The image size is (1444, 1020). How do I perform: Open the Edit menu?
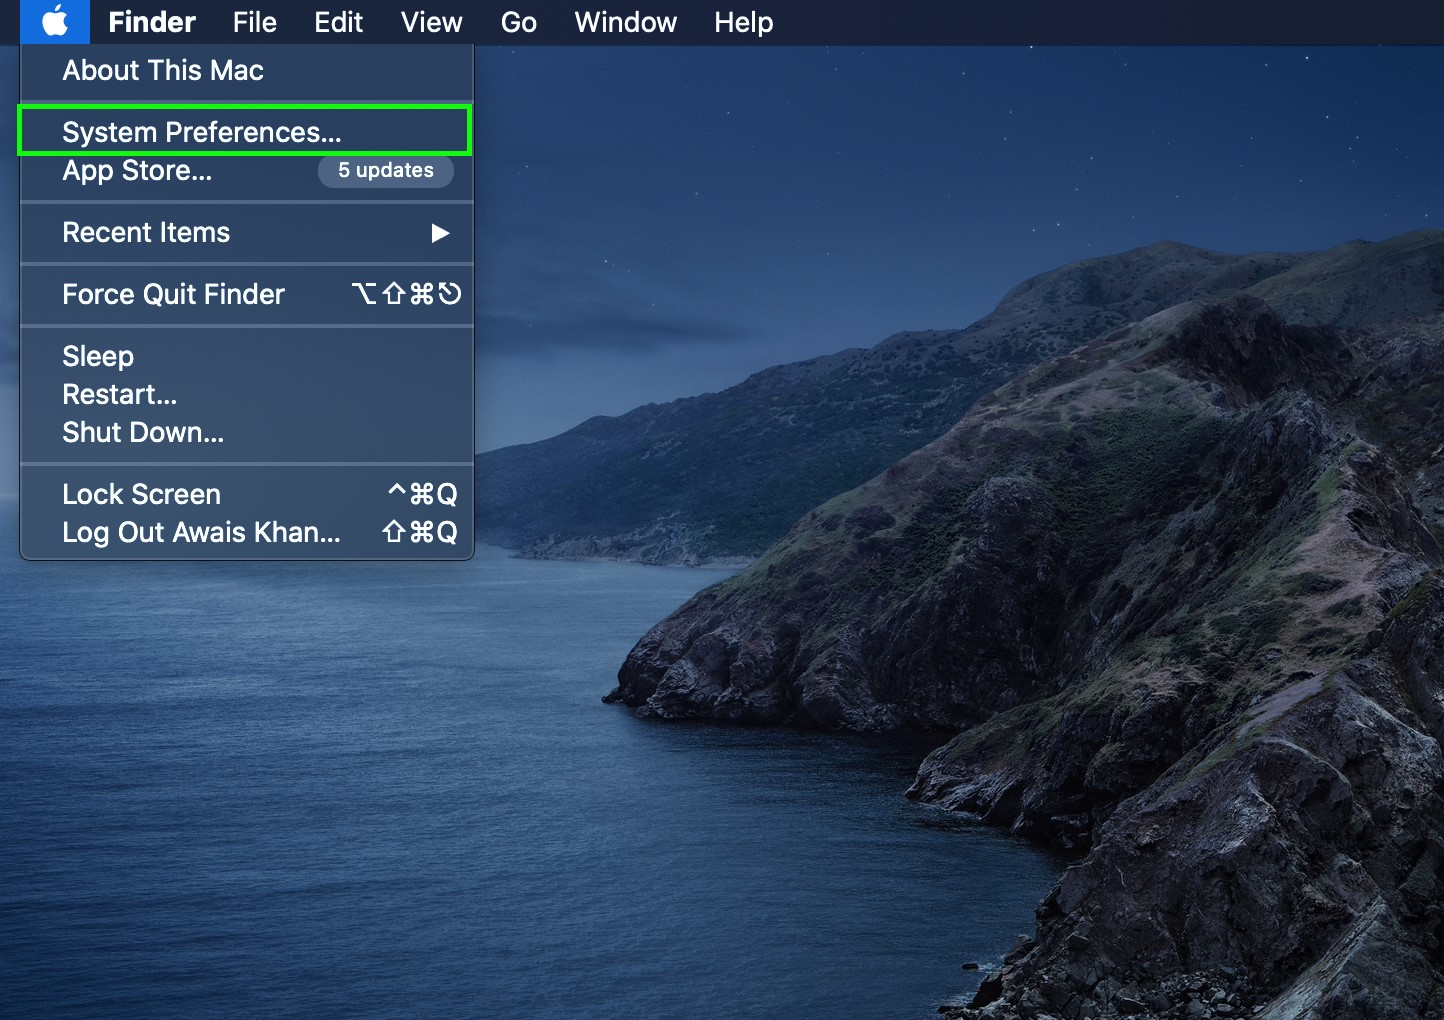click(338, 22)
